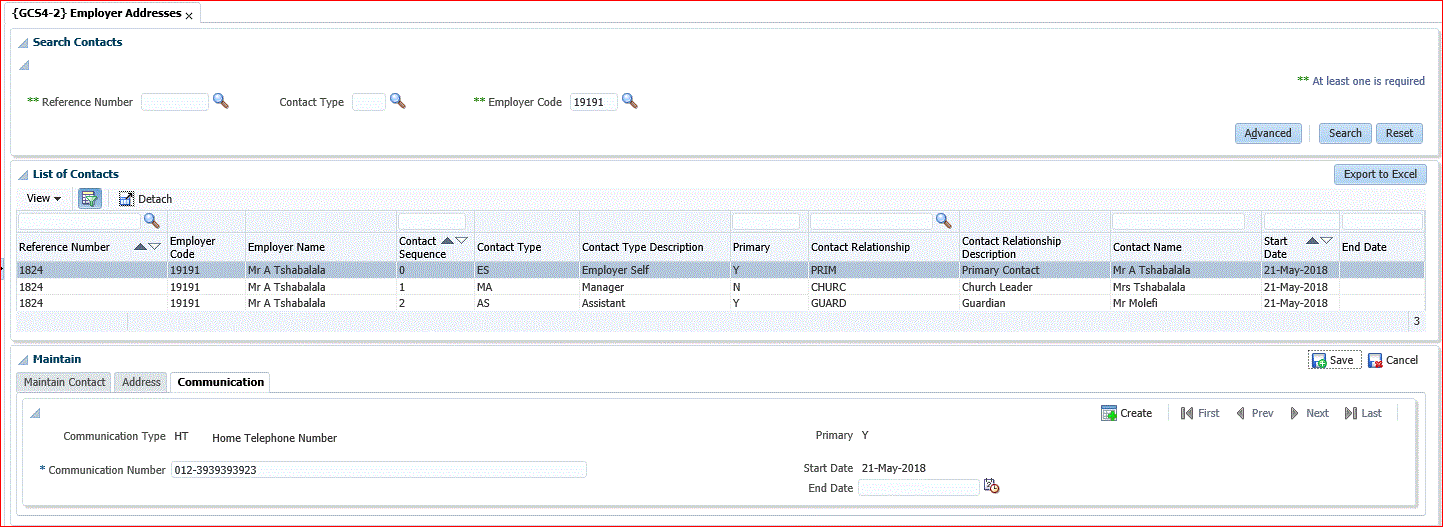Open the Contact Type lookup magnifier

click(397, 101)
